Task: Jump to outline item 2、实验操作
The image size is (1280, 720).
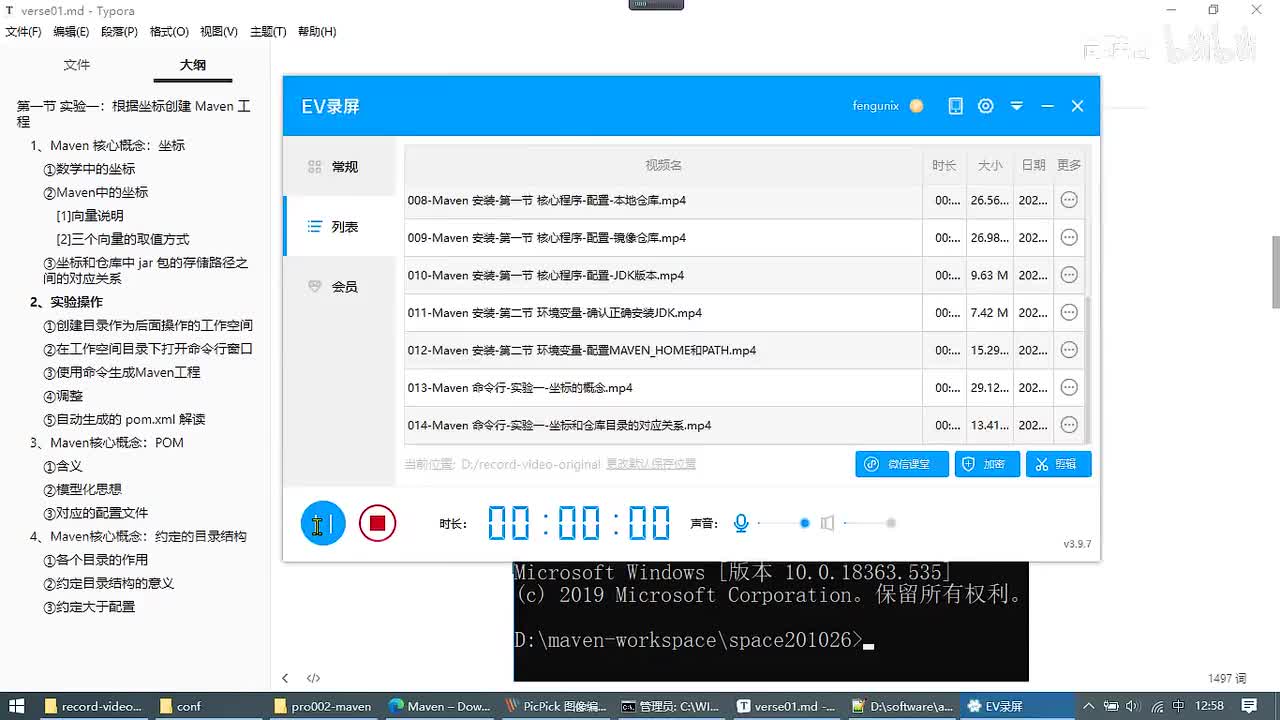Action: tap(66, 302)
